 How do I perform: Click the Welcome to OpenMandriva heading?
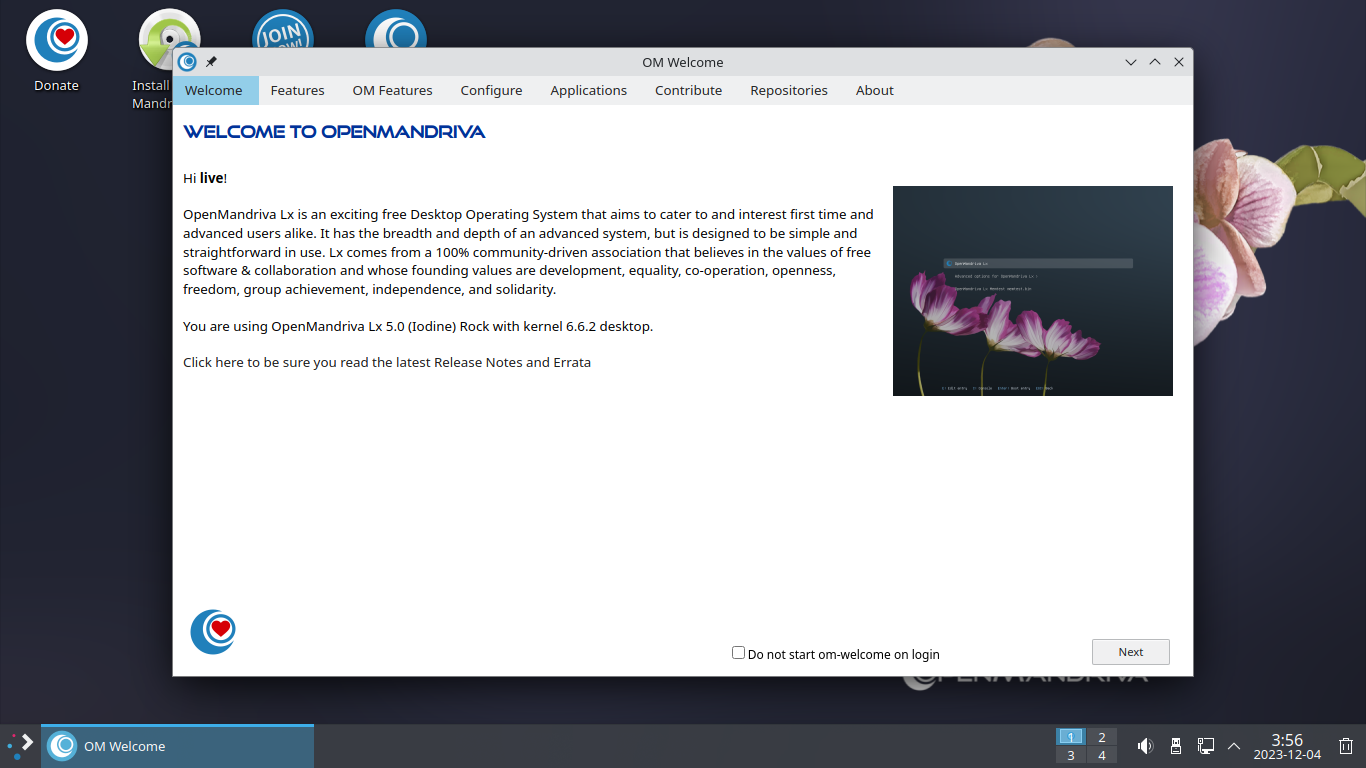(334, 132)
